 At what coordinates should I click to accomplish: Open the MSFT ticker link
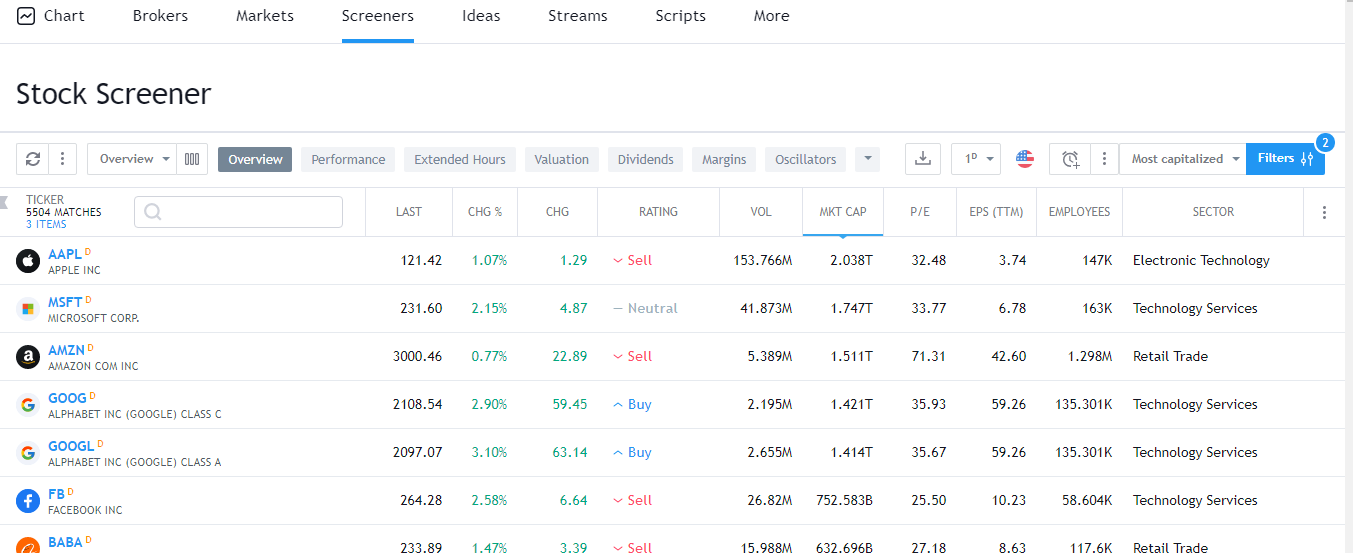(x=65, y=302)
